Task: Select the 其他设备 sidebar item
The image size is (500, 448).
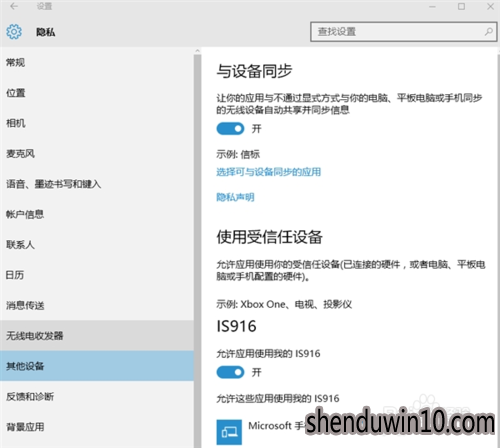Action: pos(97,366)
